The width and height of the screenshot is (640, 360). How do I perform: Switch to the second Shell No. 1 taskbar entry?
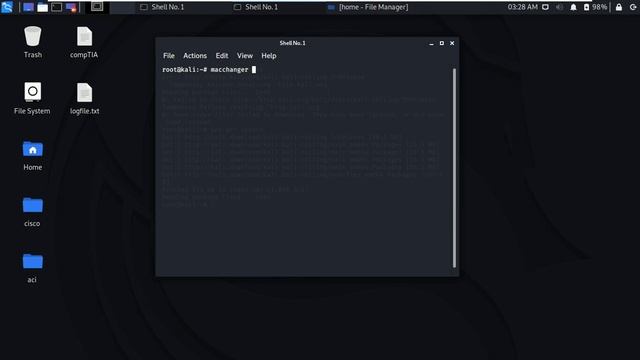[x=256, y=7]
